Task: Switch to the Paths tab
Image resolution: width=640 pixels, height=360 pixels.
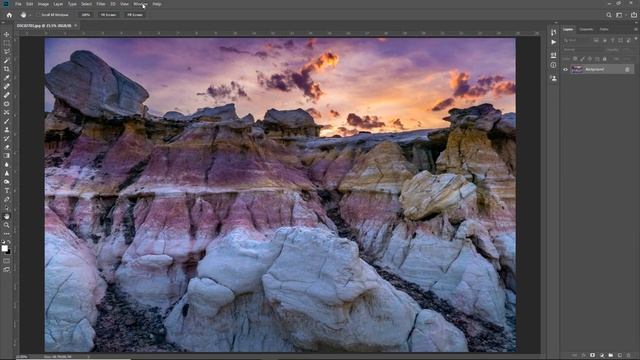Action: coord(604,29)
